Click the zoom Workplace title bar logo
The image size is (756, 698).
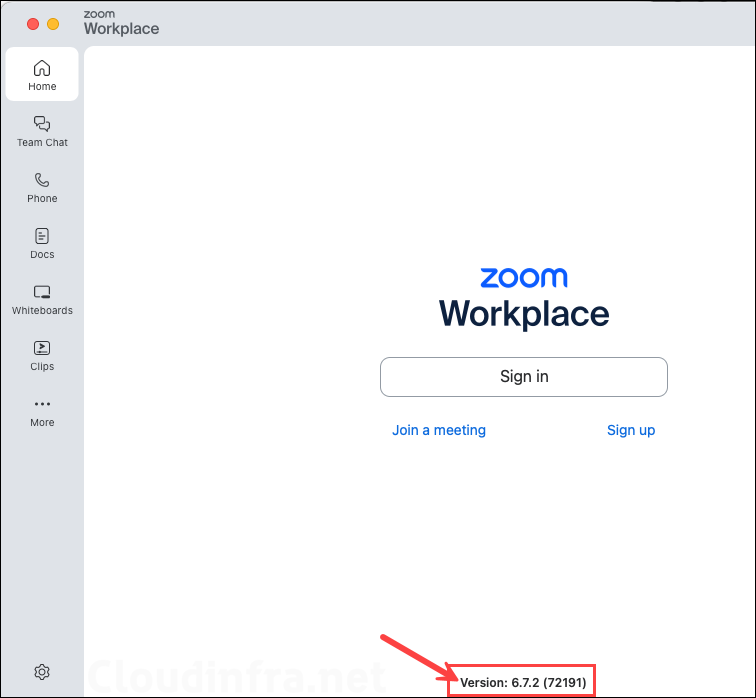(121, 23)
